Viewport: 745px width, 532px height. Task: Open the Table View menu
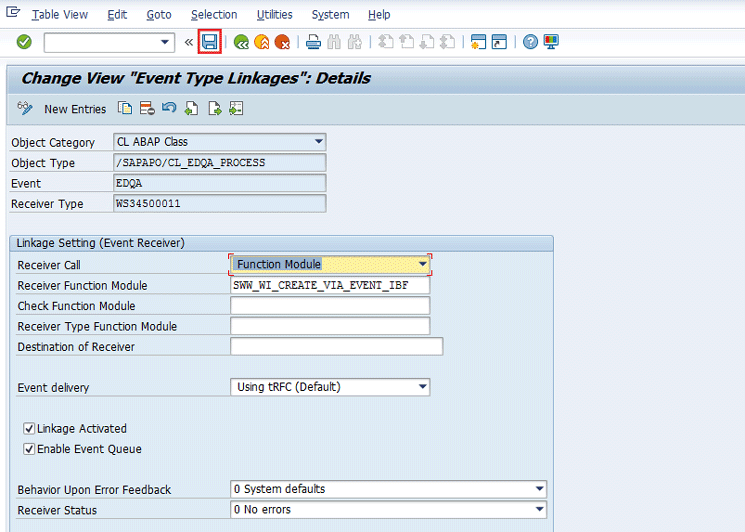click(59, 15)
